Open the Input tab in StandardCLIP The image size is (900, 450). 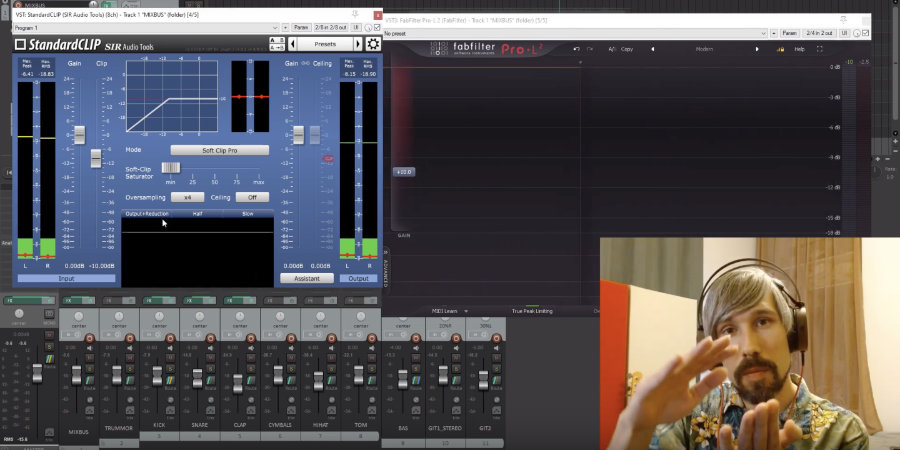pos(66,278)
